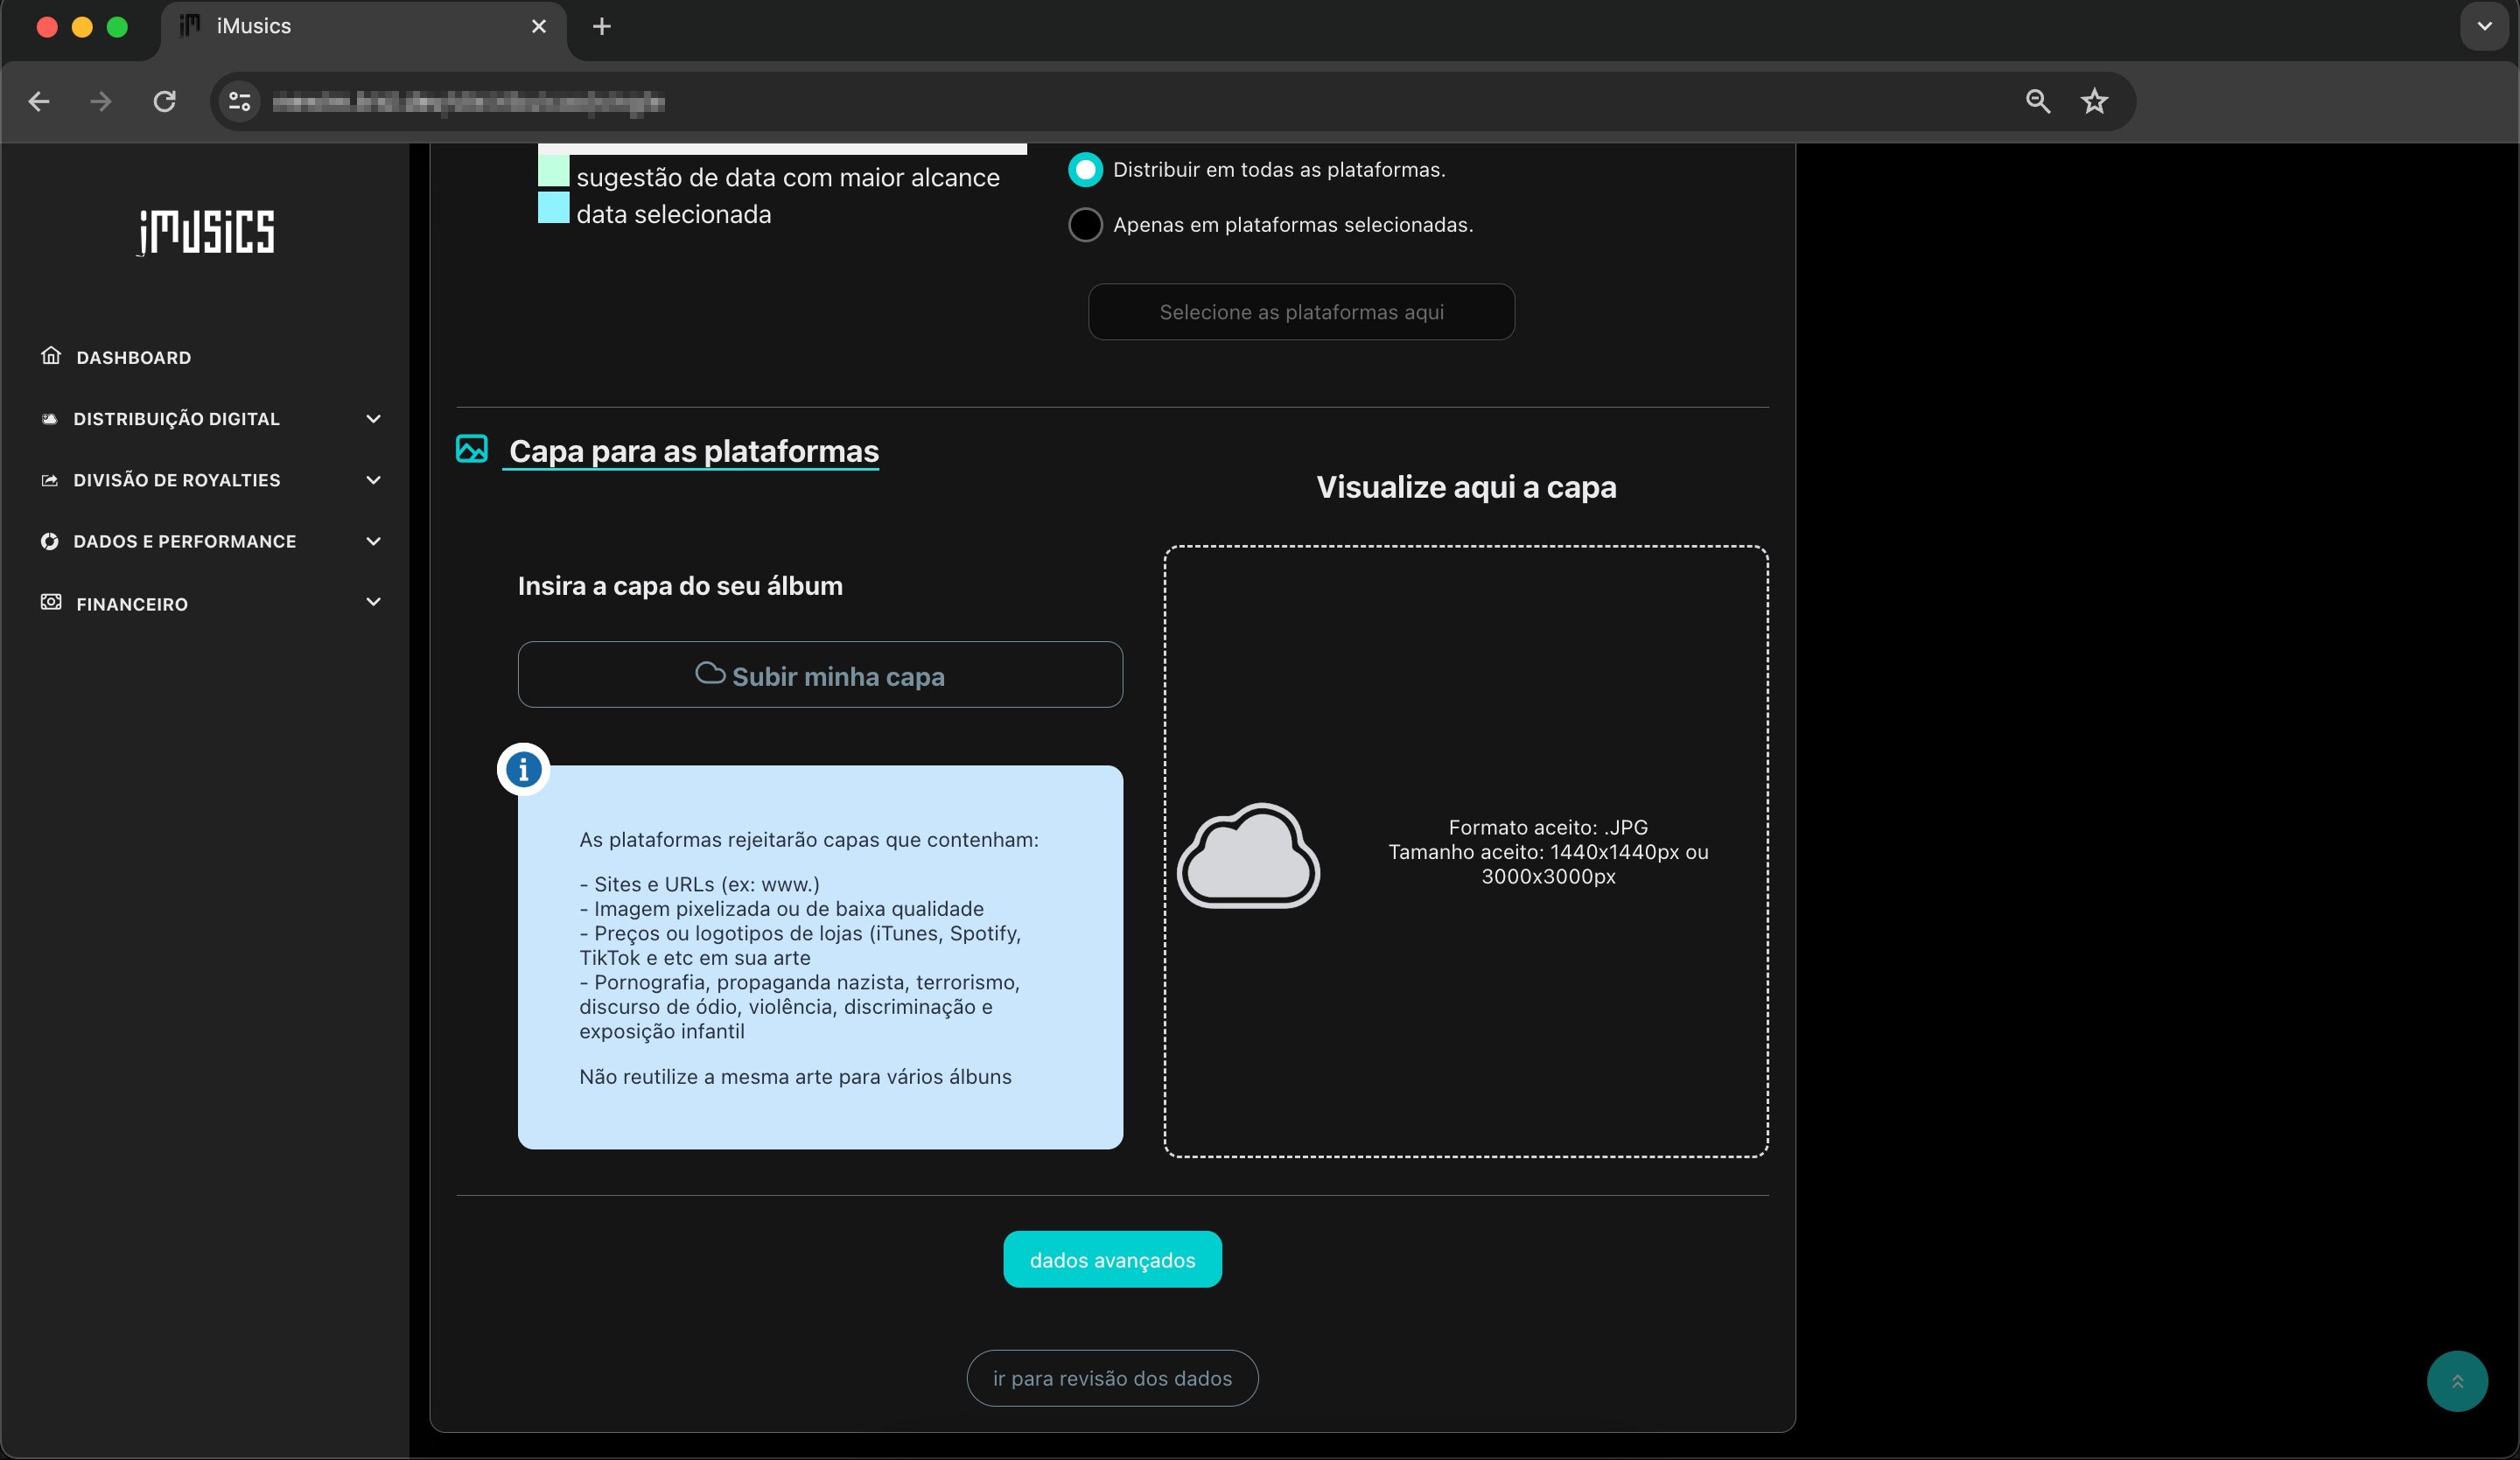Expand the Distribuição Digital sidebar menu
Screen dimensions: 2520x1460
(176, 419)
